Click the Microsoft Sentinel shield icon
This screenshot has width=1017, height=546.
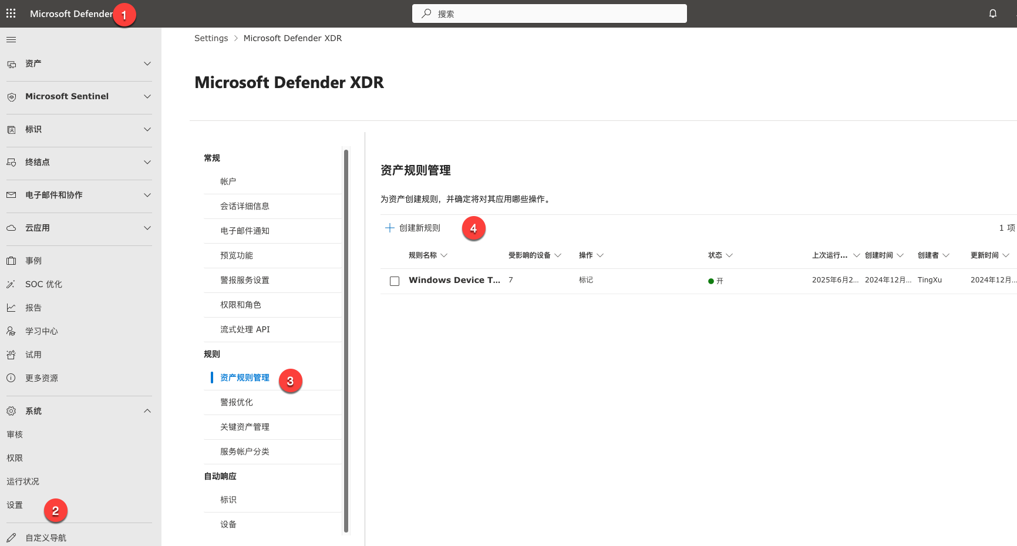11,97
